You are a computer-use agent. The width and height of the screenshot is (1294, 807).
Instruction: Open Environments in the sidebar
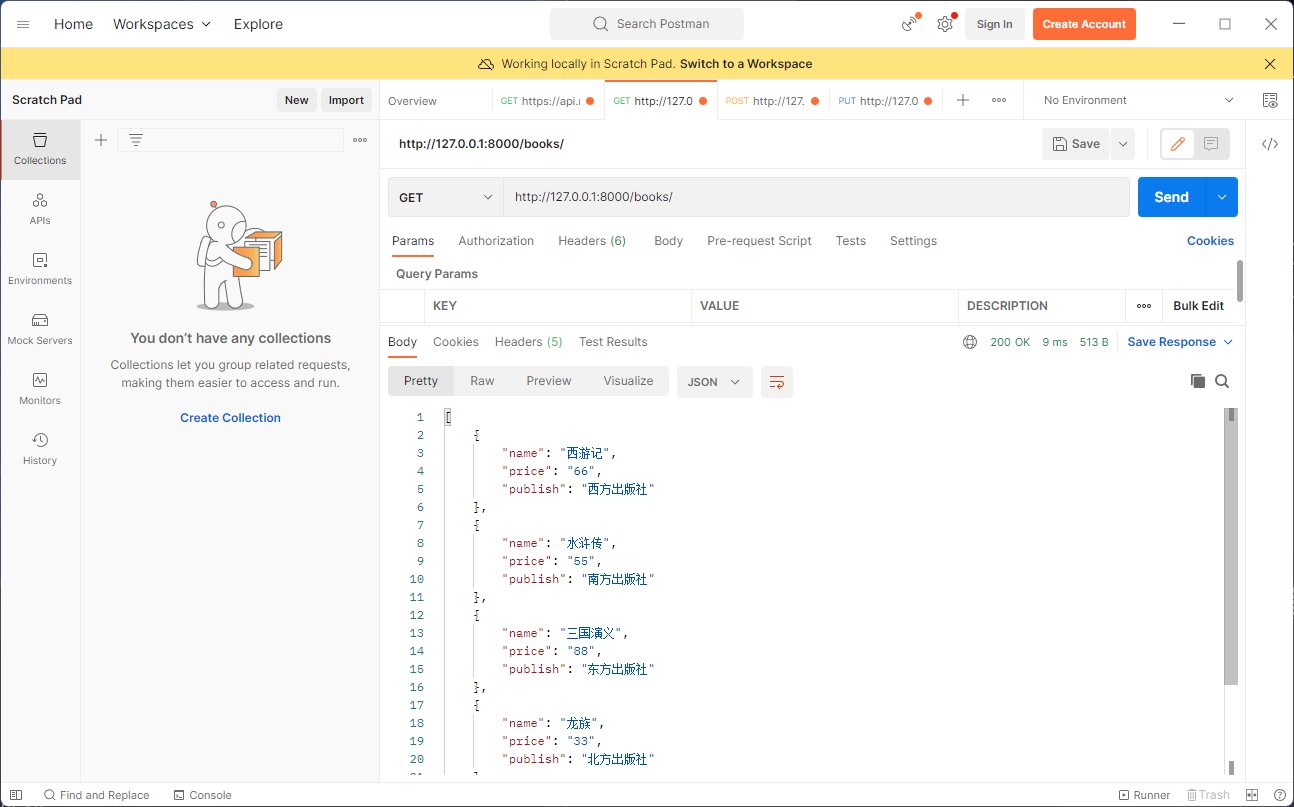pyautogui.click(x=40, y=269)
